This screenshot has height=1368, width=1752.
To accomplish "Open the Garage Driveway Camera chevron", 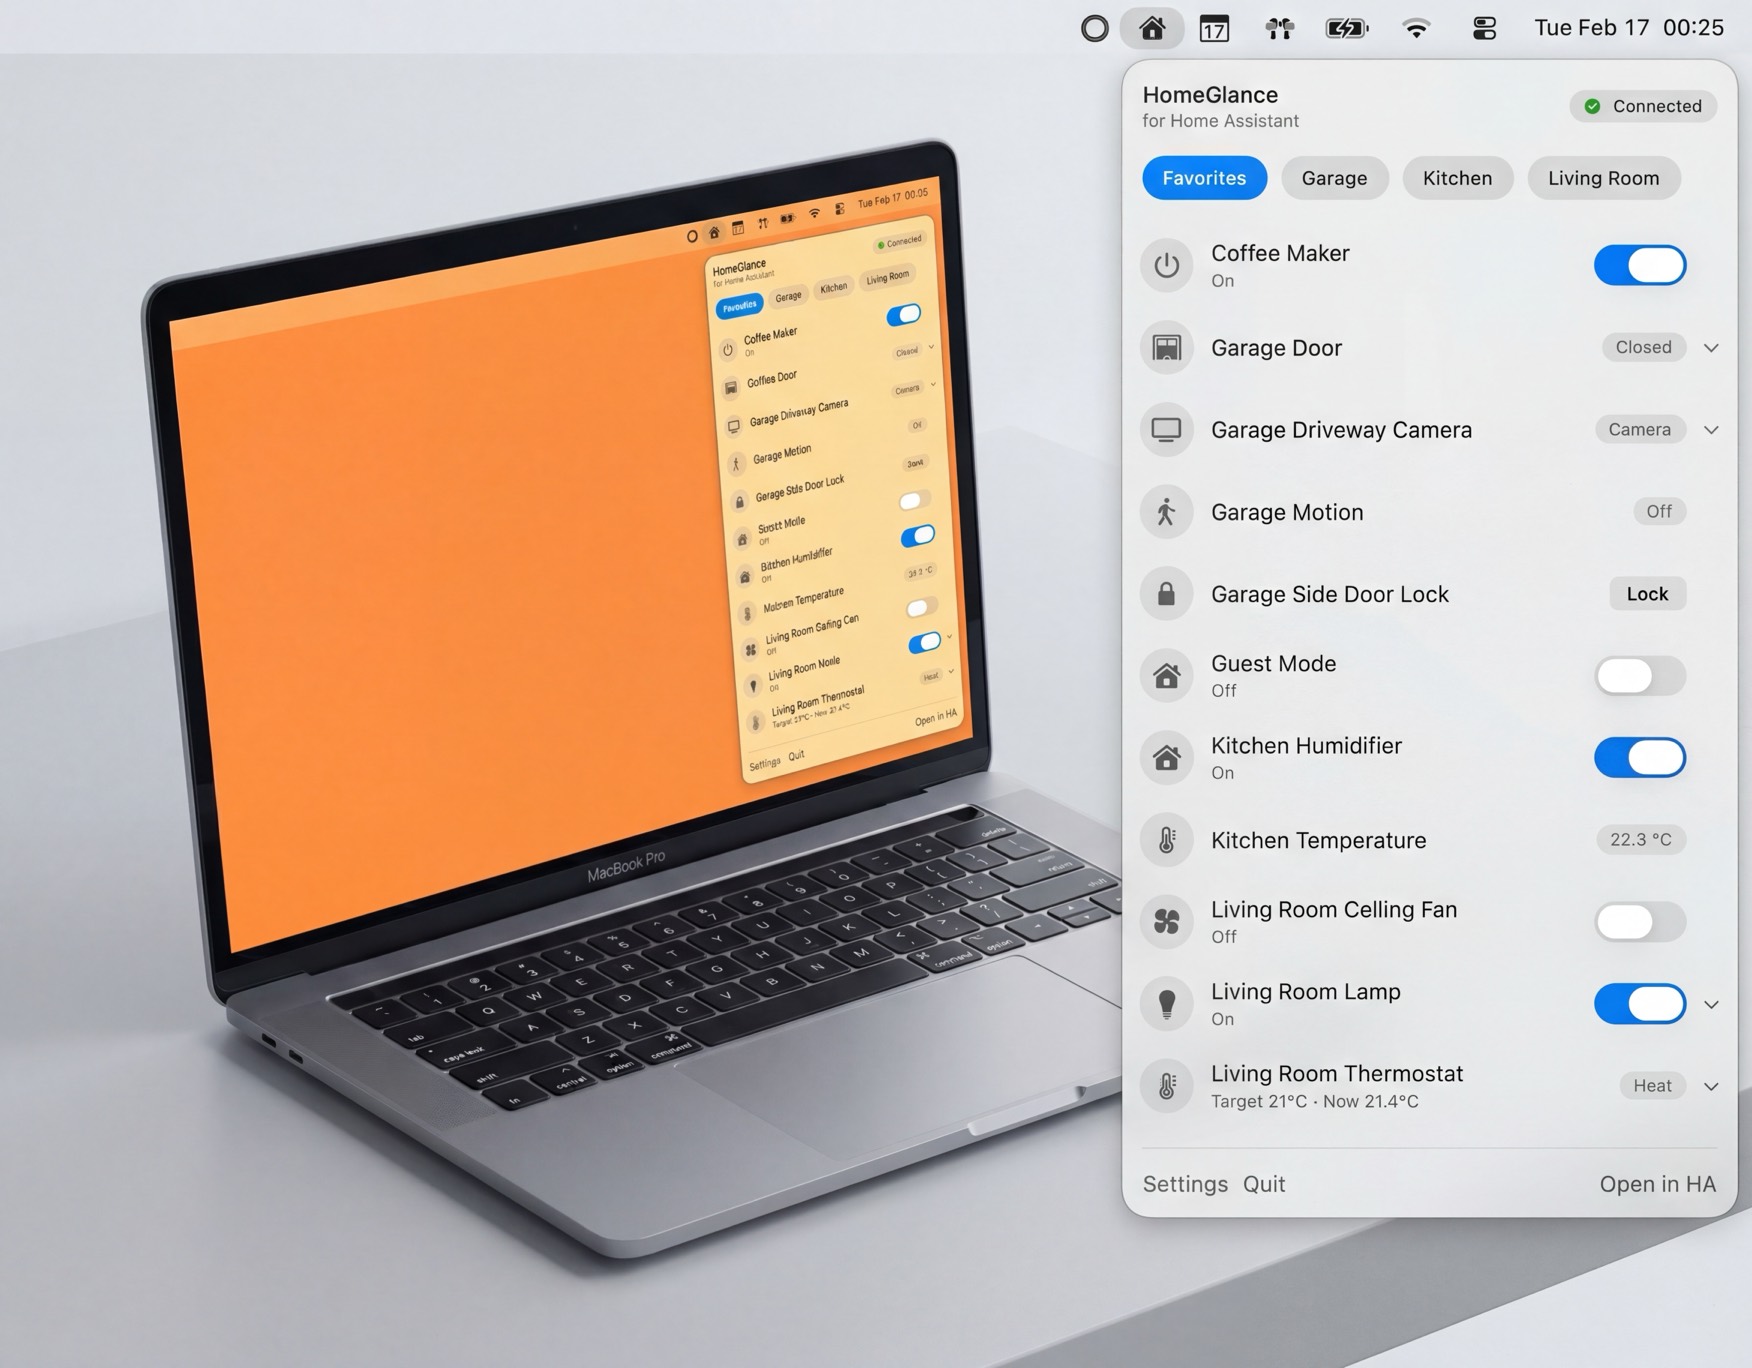I will [1711, 429].
